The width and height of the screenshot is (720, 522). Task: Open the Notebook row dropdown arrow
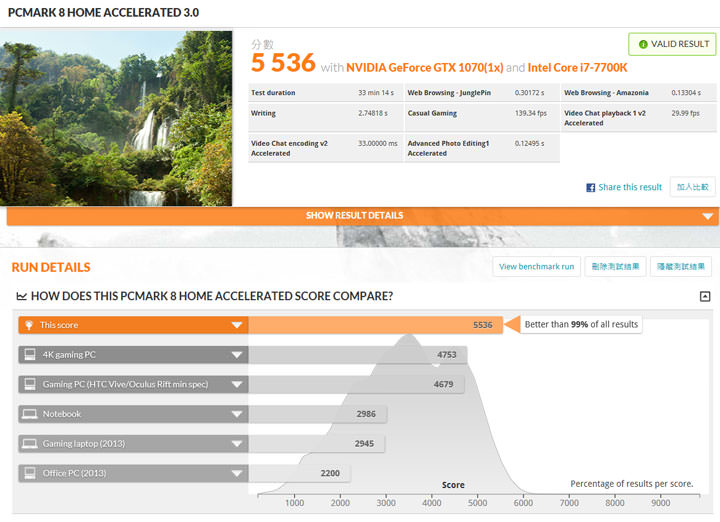click(x=238, y=414)
